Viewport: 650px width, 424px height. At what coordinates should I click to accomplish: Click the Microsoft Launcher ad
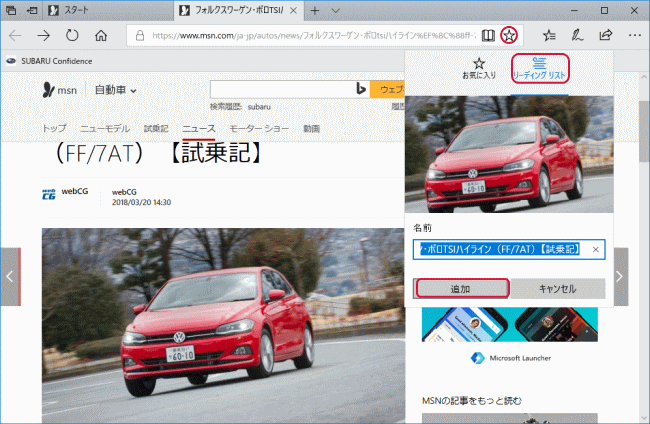tap(510, 336)
